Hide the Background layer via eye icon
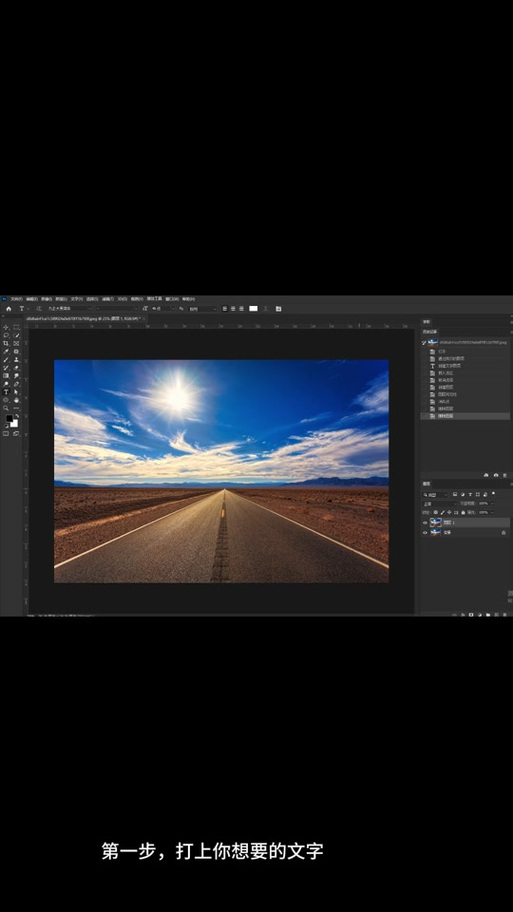 [425, 533]
